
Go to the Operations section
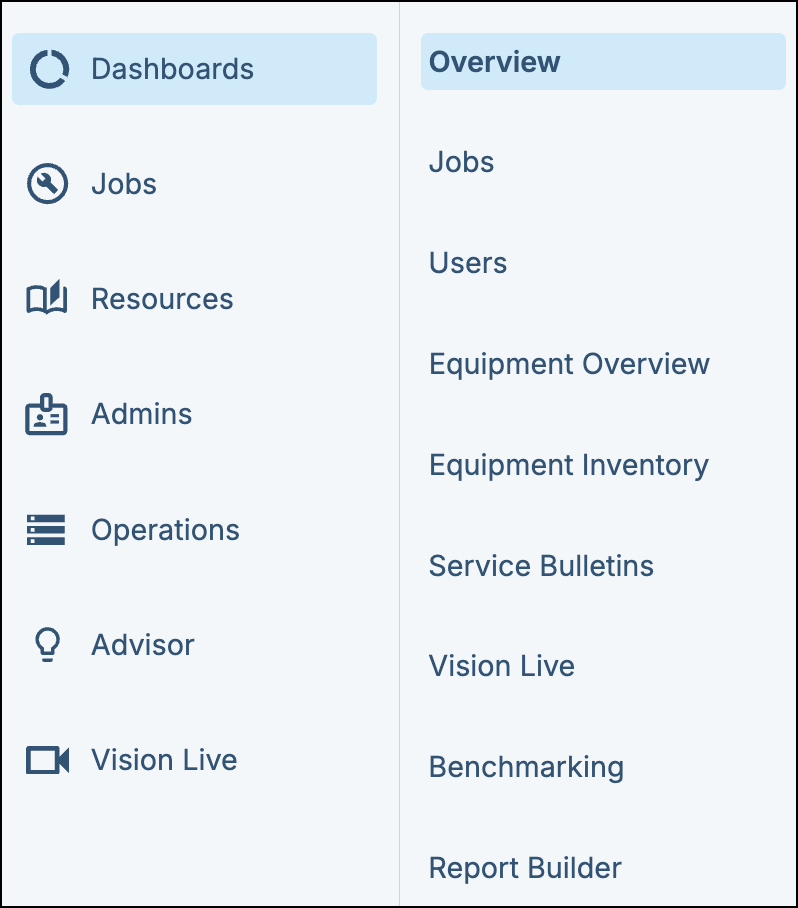click(x=165, y=529)
